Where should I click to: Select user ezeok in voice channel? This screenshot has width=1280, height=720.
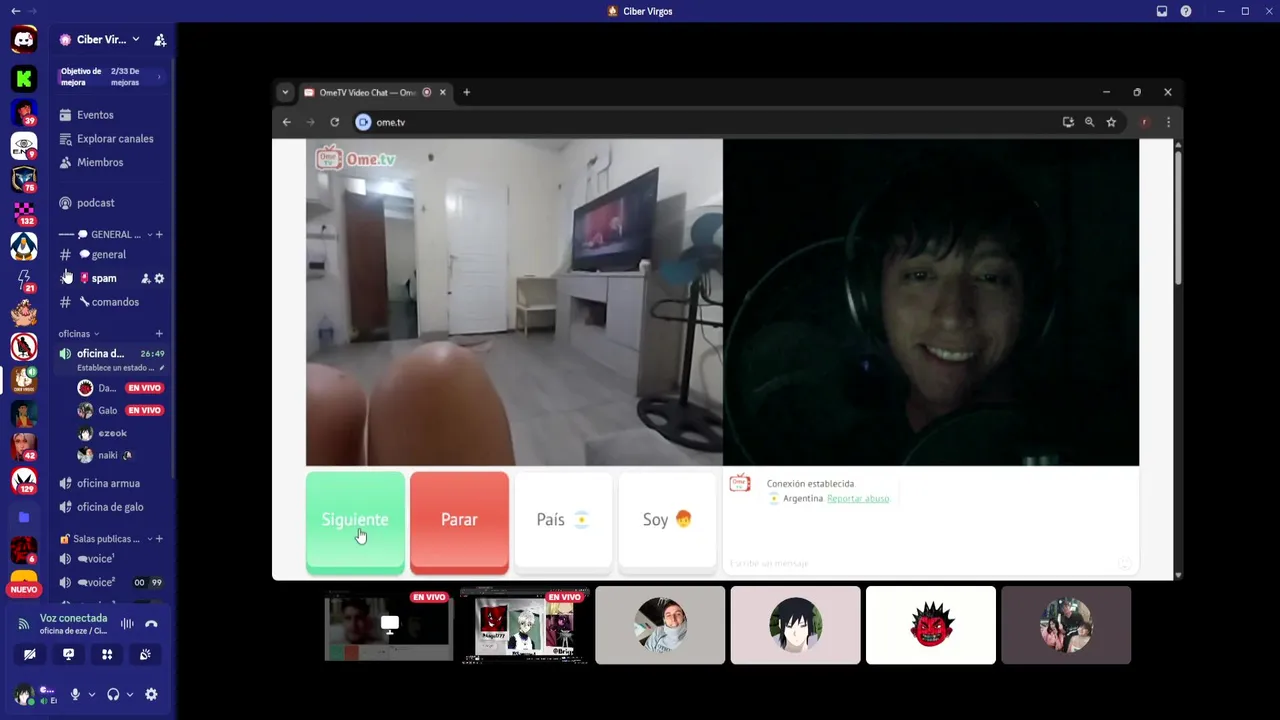click(112, 433)
